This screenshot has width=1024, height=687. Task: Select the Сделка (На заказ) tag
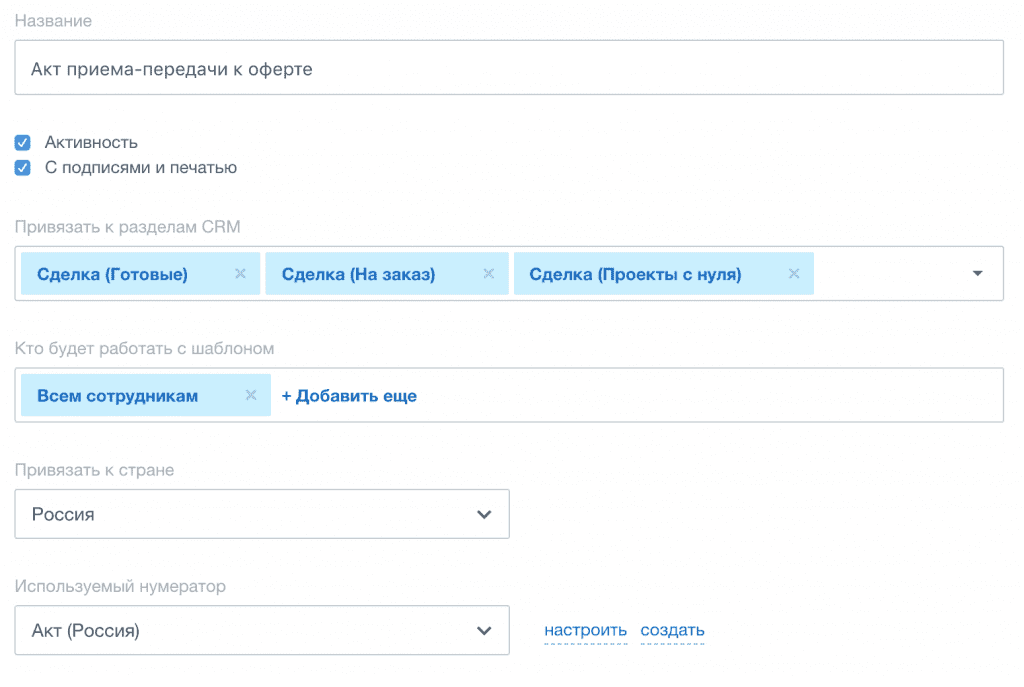(x=358, y=274)
